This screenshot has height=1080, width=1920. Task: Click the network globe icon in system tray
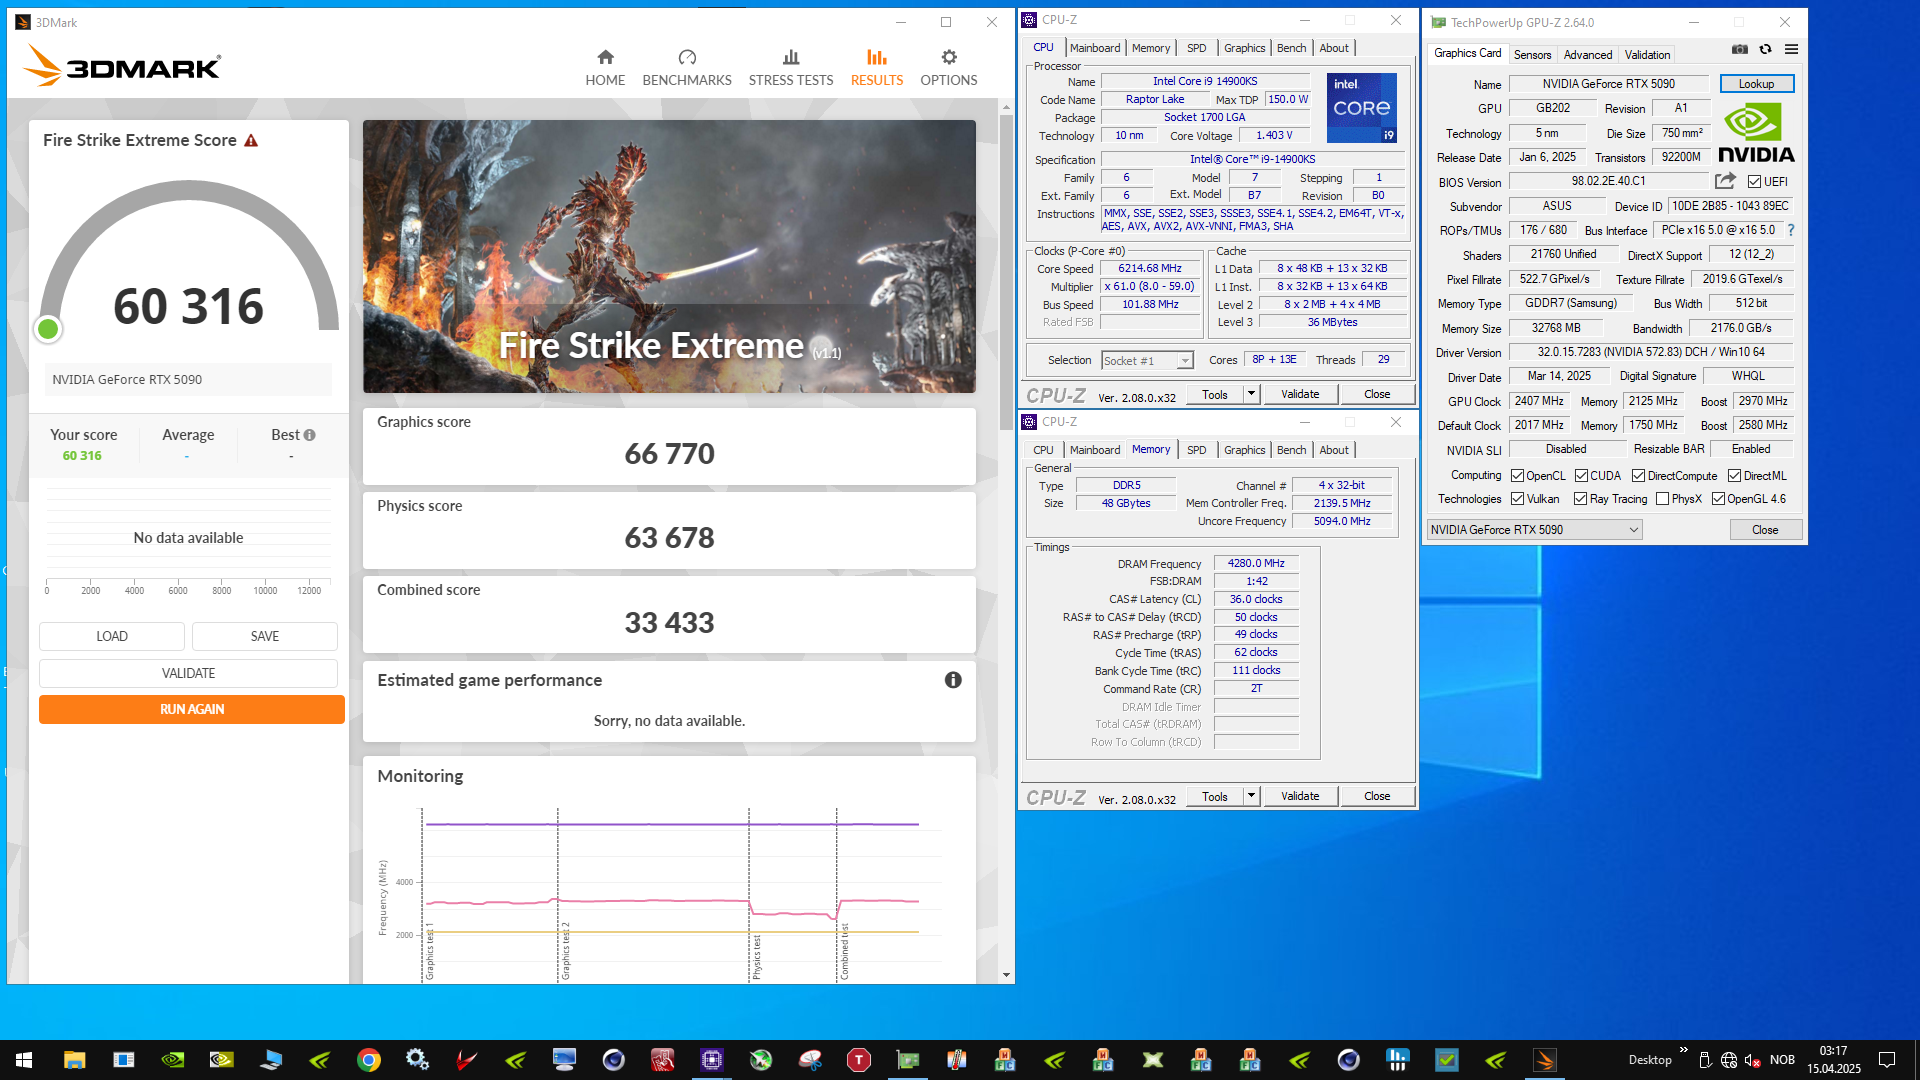[1729, 1060]
